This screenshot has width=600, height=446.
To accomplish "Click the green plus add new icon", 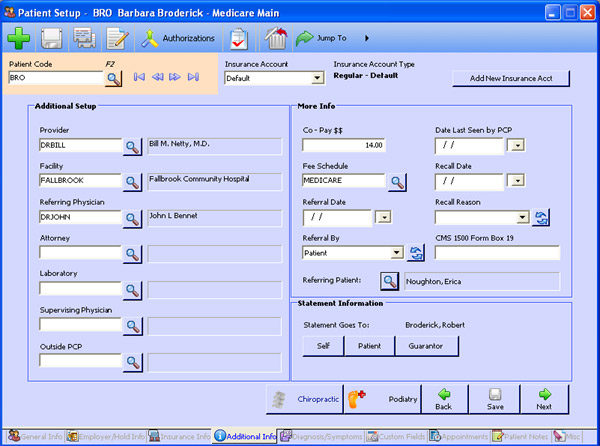I will (19, 39).
